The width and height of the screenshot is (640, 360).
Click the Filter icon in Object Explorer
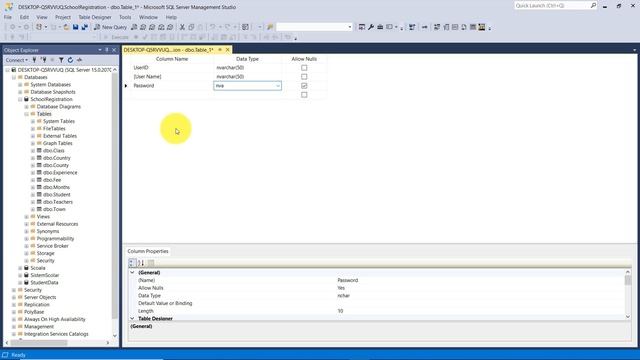pyautogui.click(x=61, y=60)
